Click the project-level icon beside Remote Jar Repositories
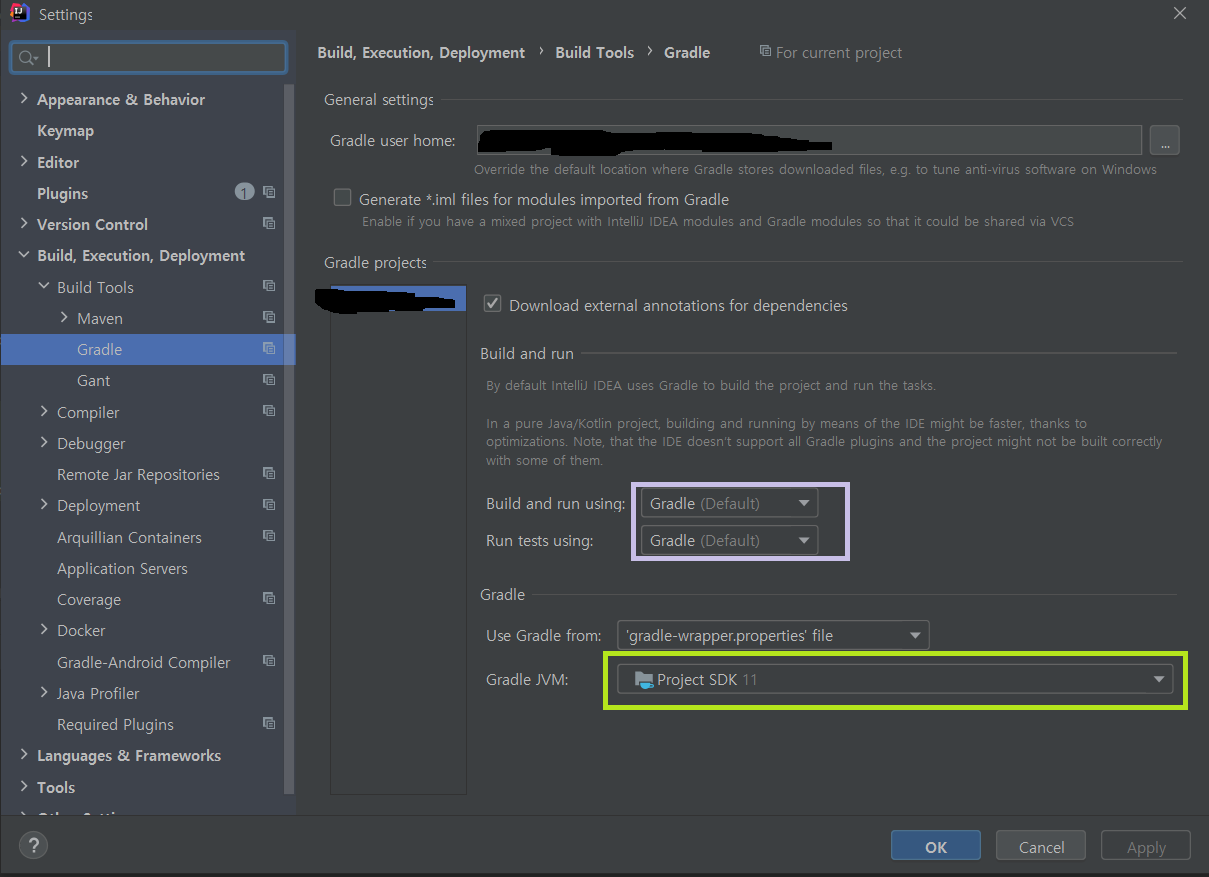 coord(269,473)
